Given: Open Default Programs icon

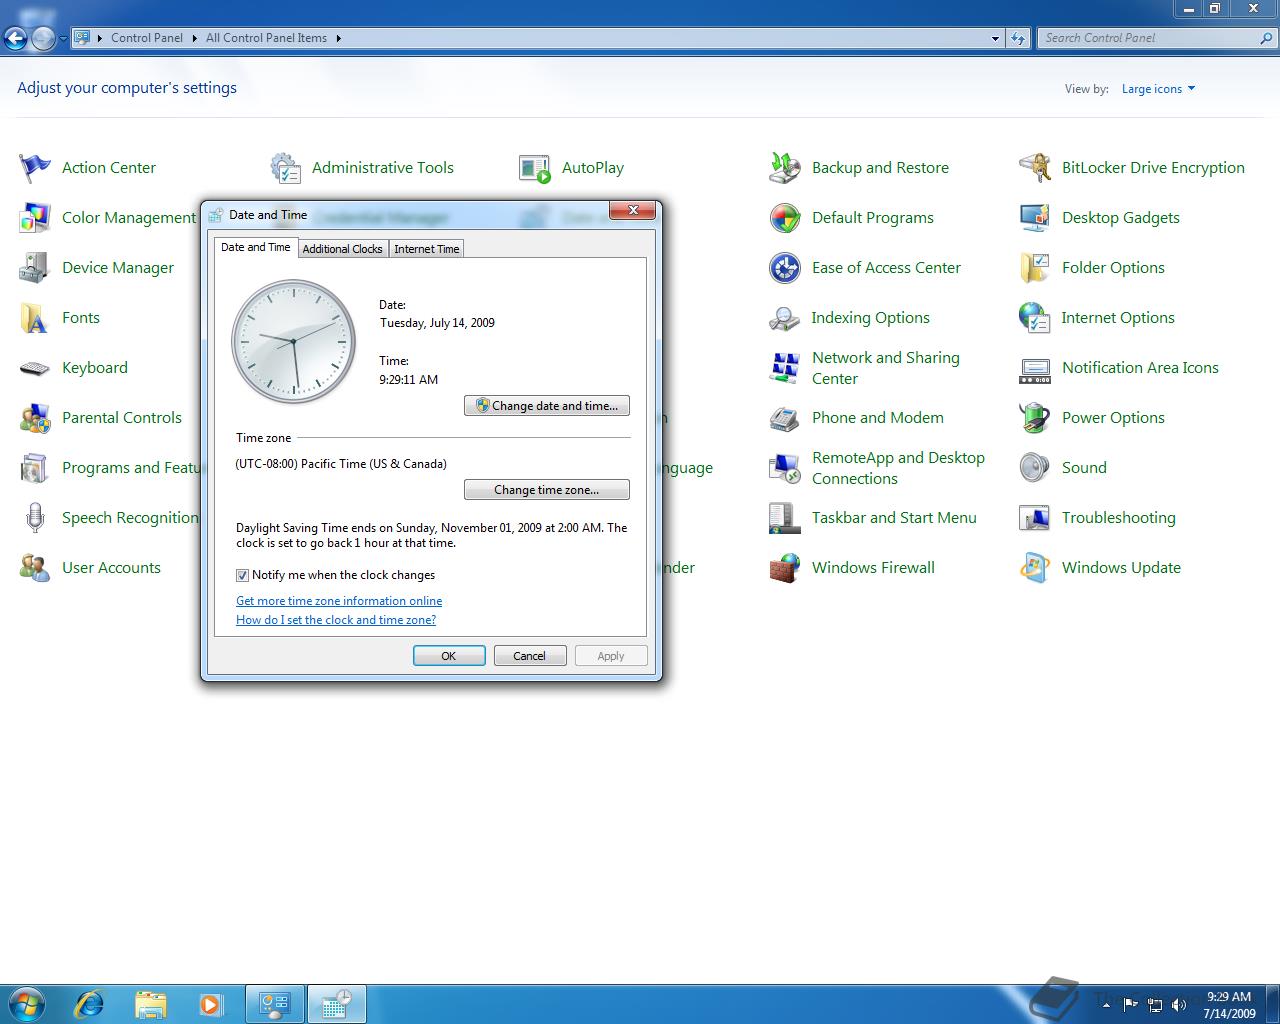Looking at the screenshot, I should (785, 217).
